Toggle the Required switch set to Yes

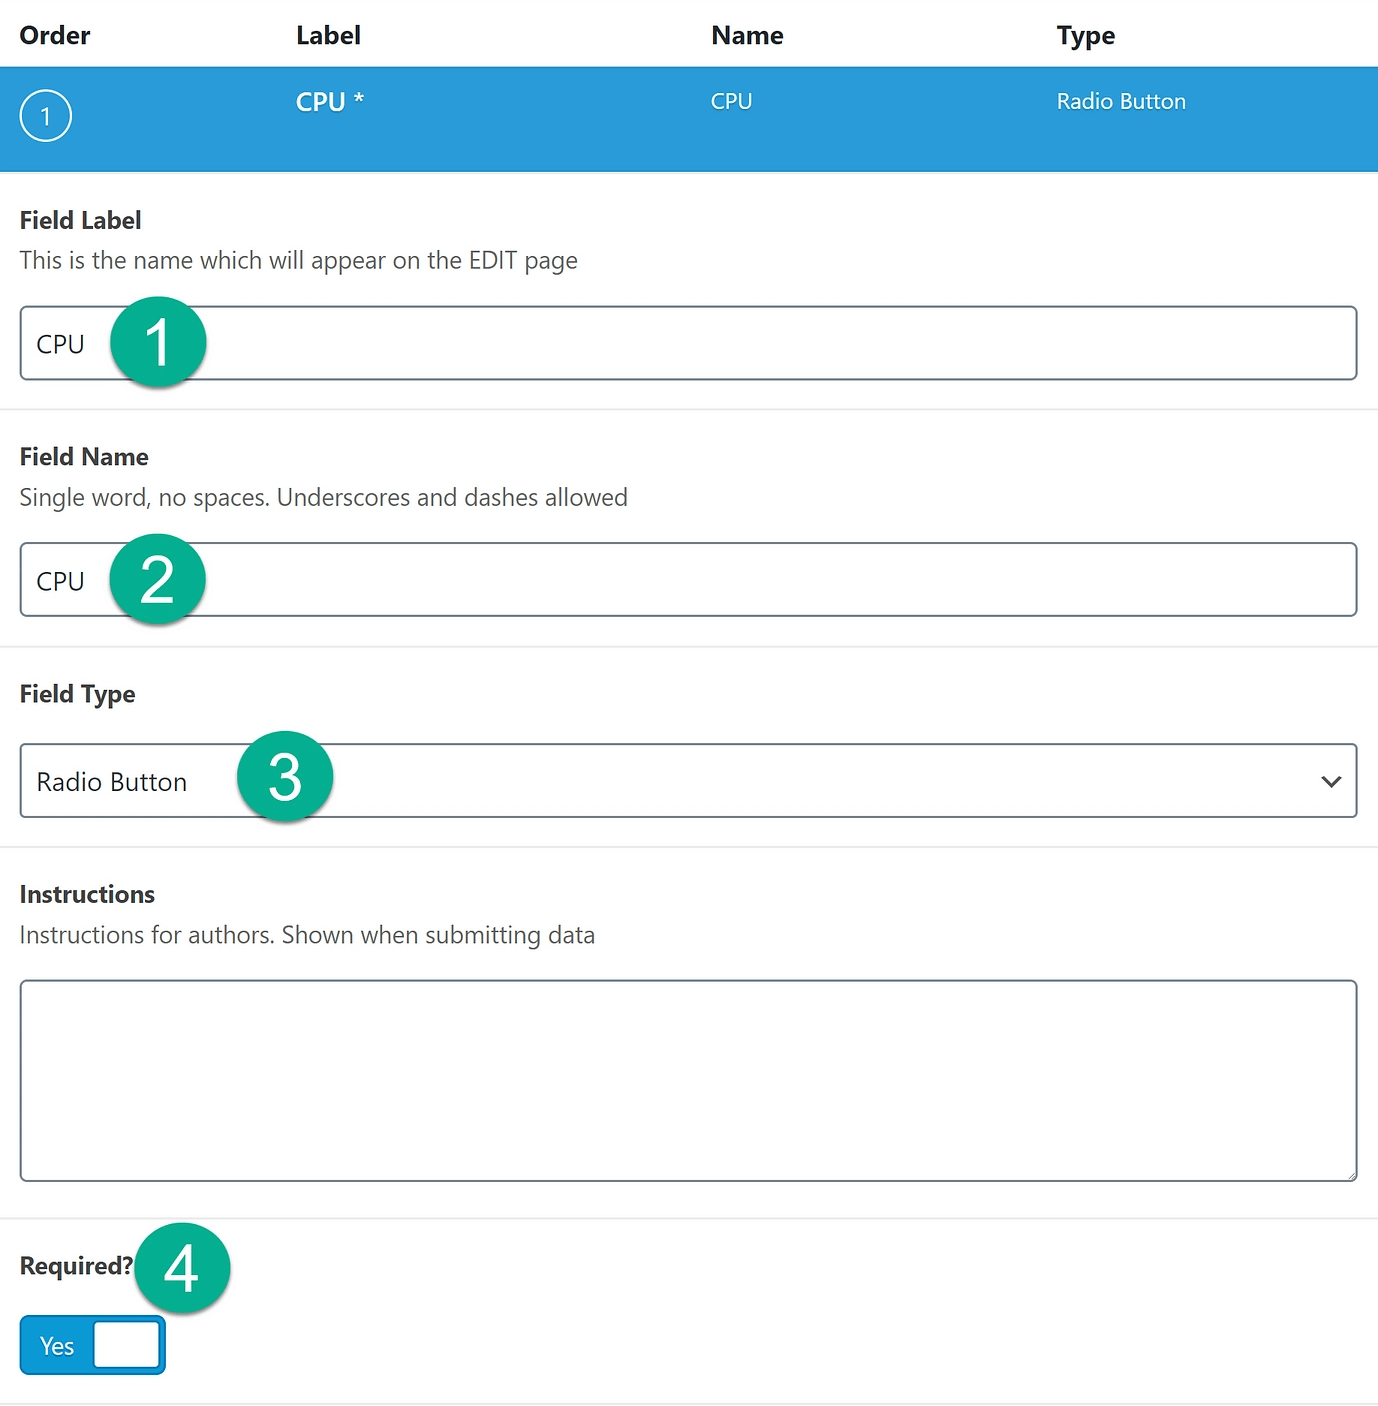92,1345
